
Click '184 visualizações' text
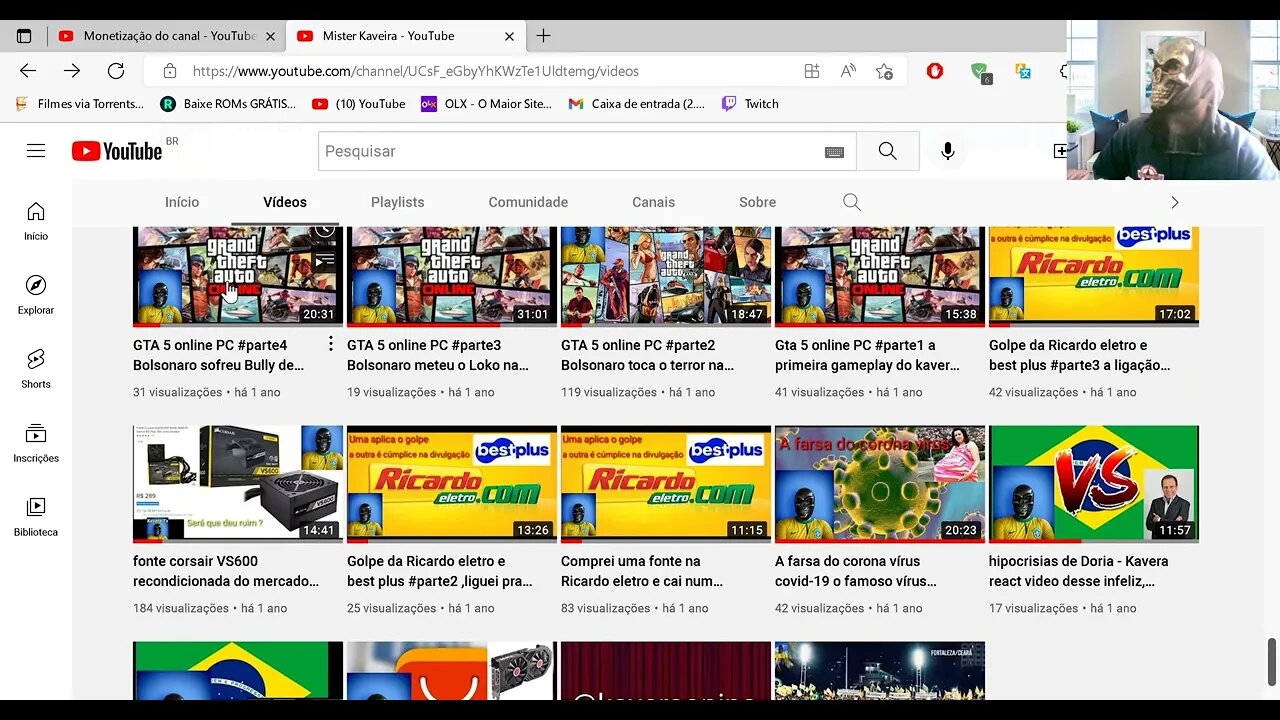[181, 608]
